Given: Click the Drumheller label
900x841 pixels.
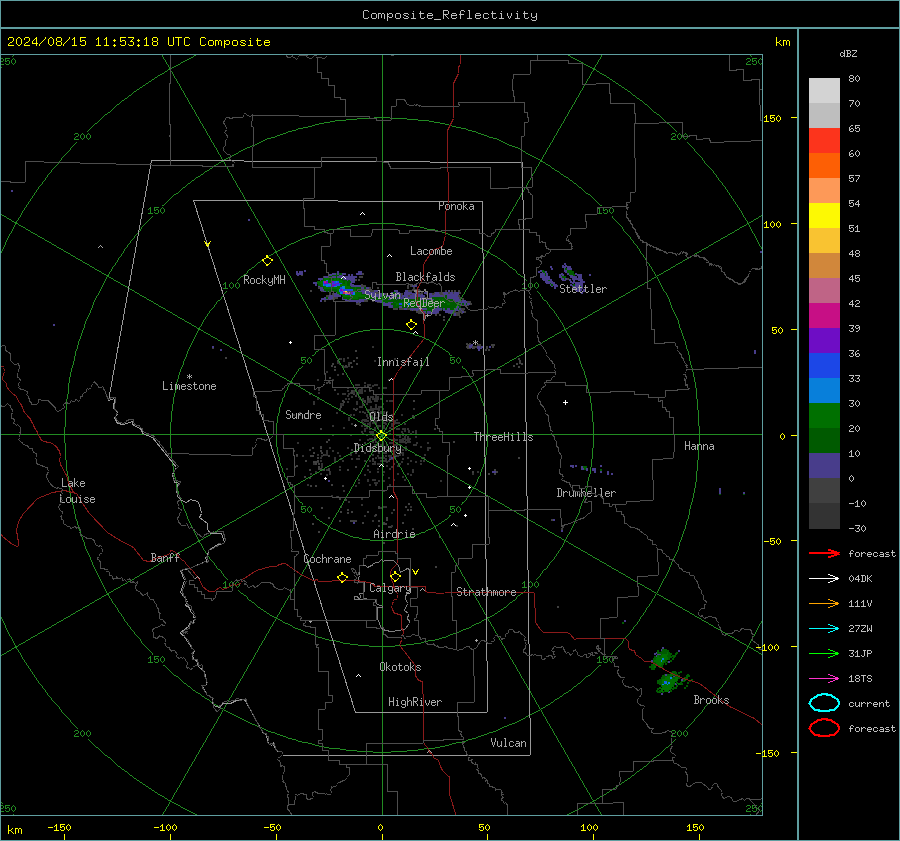Looking at the screenshot, I should pos(586,493).
